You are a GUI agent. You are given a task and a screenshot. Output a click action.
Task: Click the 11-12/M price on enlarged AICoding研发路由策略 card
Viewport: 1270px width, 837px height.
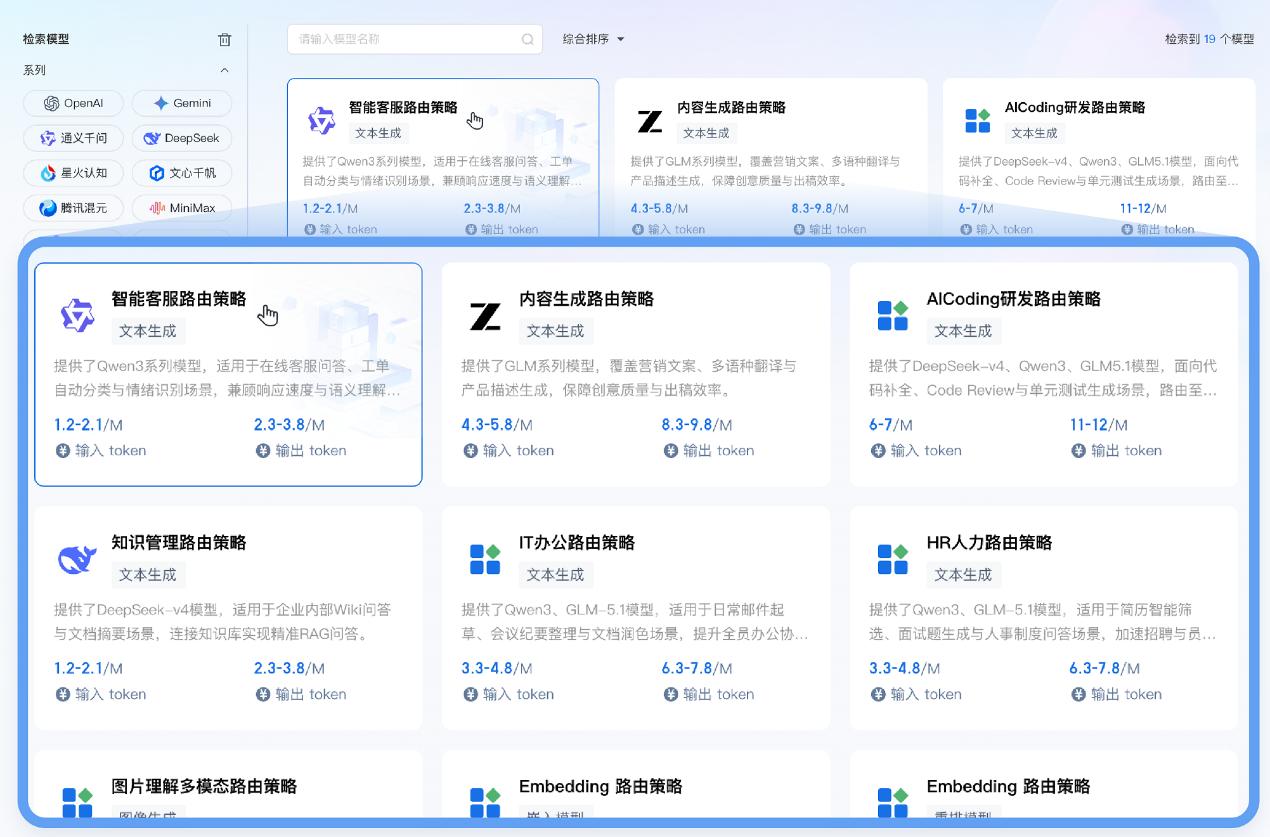pos(1099,425)
